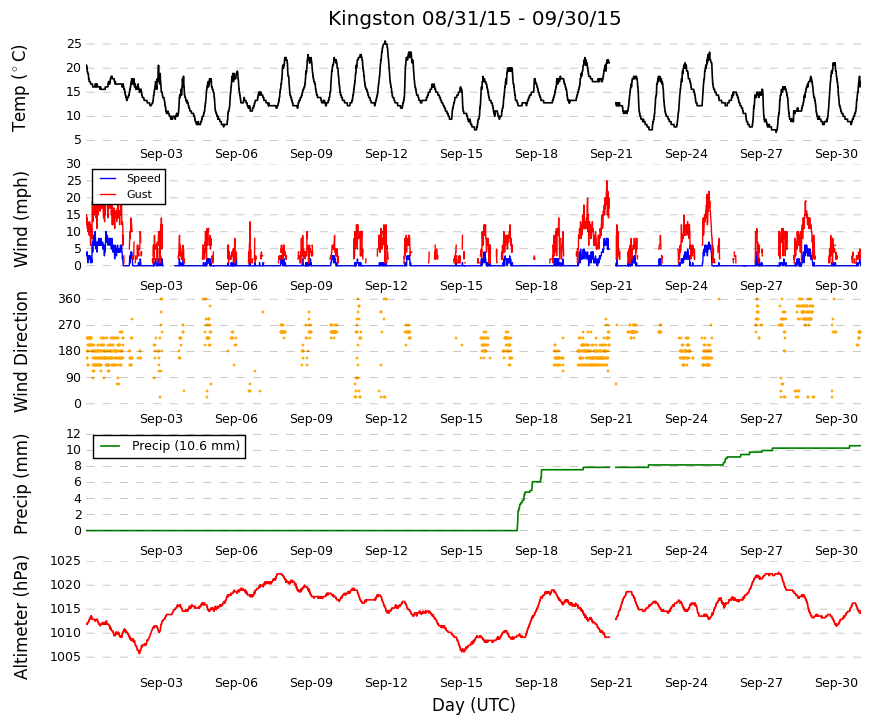871x725 pixels.
Task: Click the Wind Direction axis label
Action: [20, 352]
